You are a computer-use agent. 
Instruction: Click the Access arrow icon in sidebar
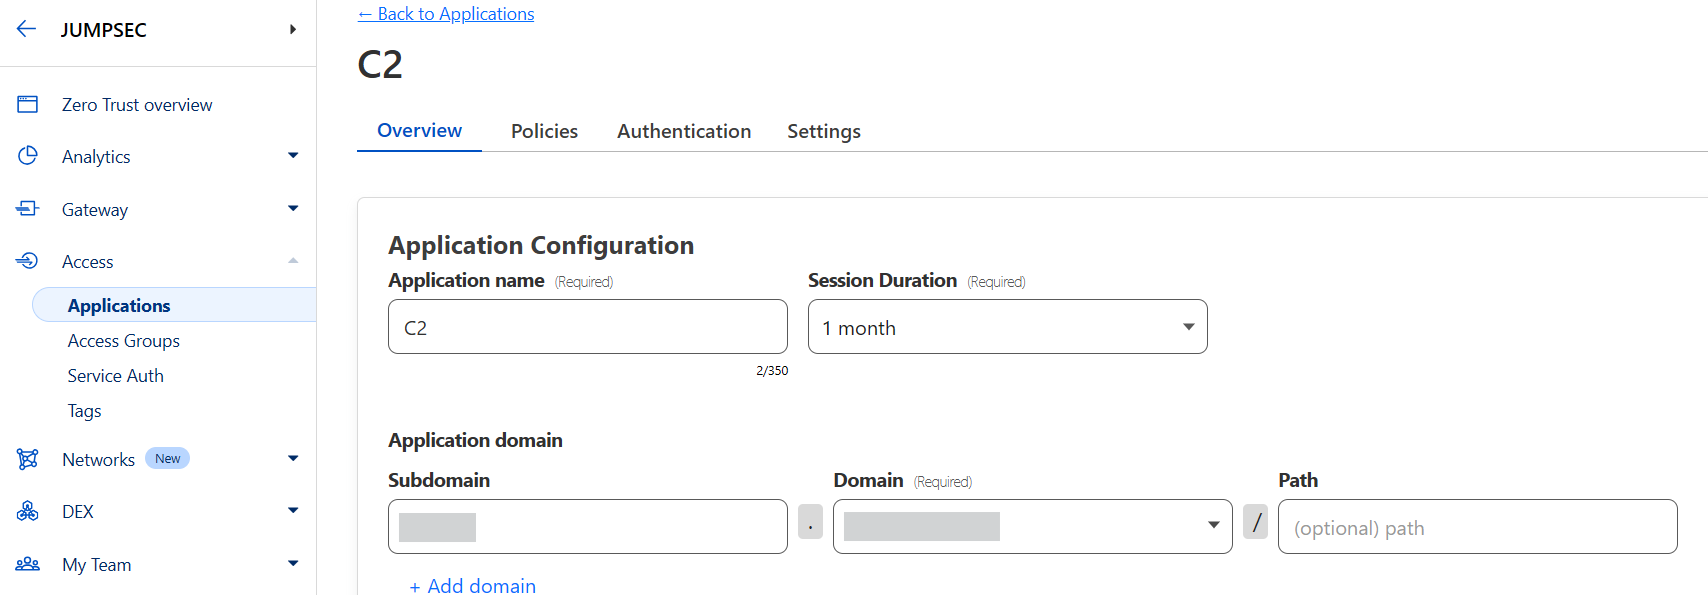(28, 261)
